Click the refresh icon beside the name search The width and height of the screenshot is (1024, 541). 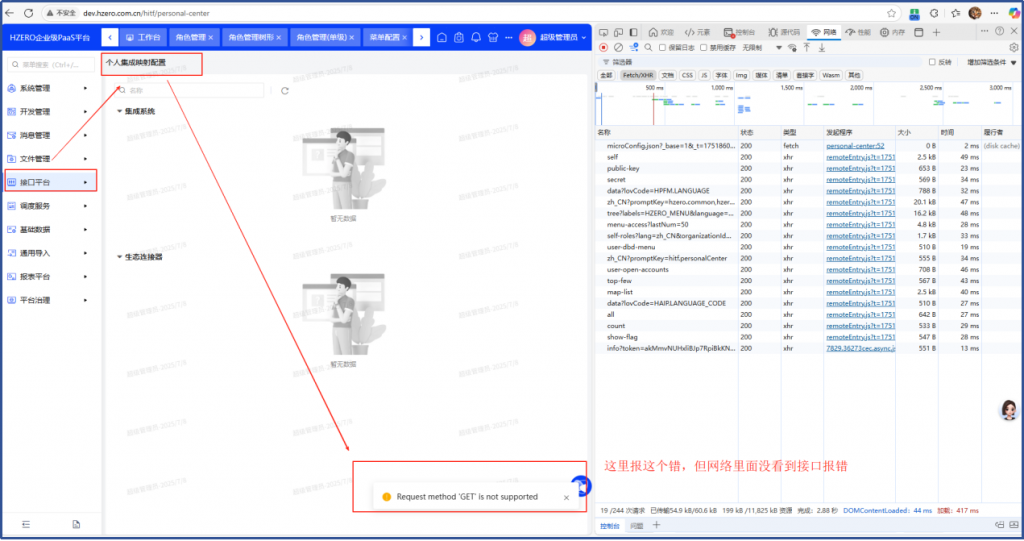pos(286,91)
